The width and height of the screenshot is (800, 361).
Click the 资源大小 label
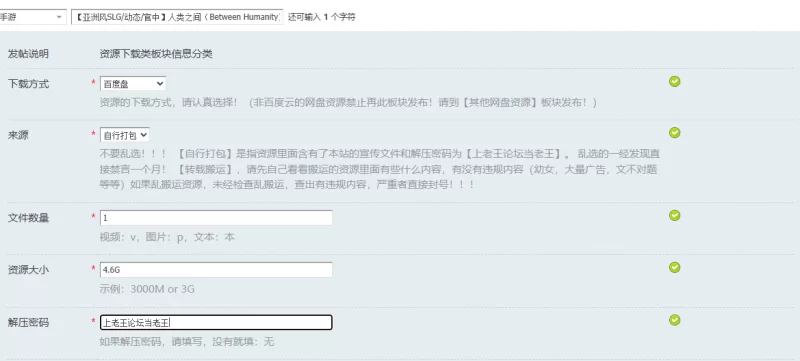coord(29,270)
